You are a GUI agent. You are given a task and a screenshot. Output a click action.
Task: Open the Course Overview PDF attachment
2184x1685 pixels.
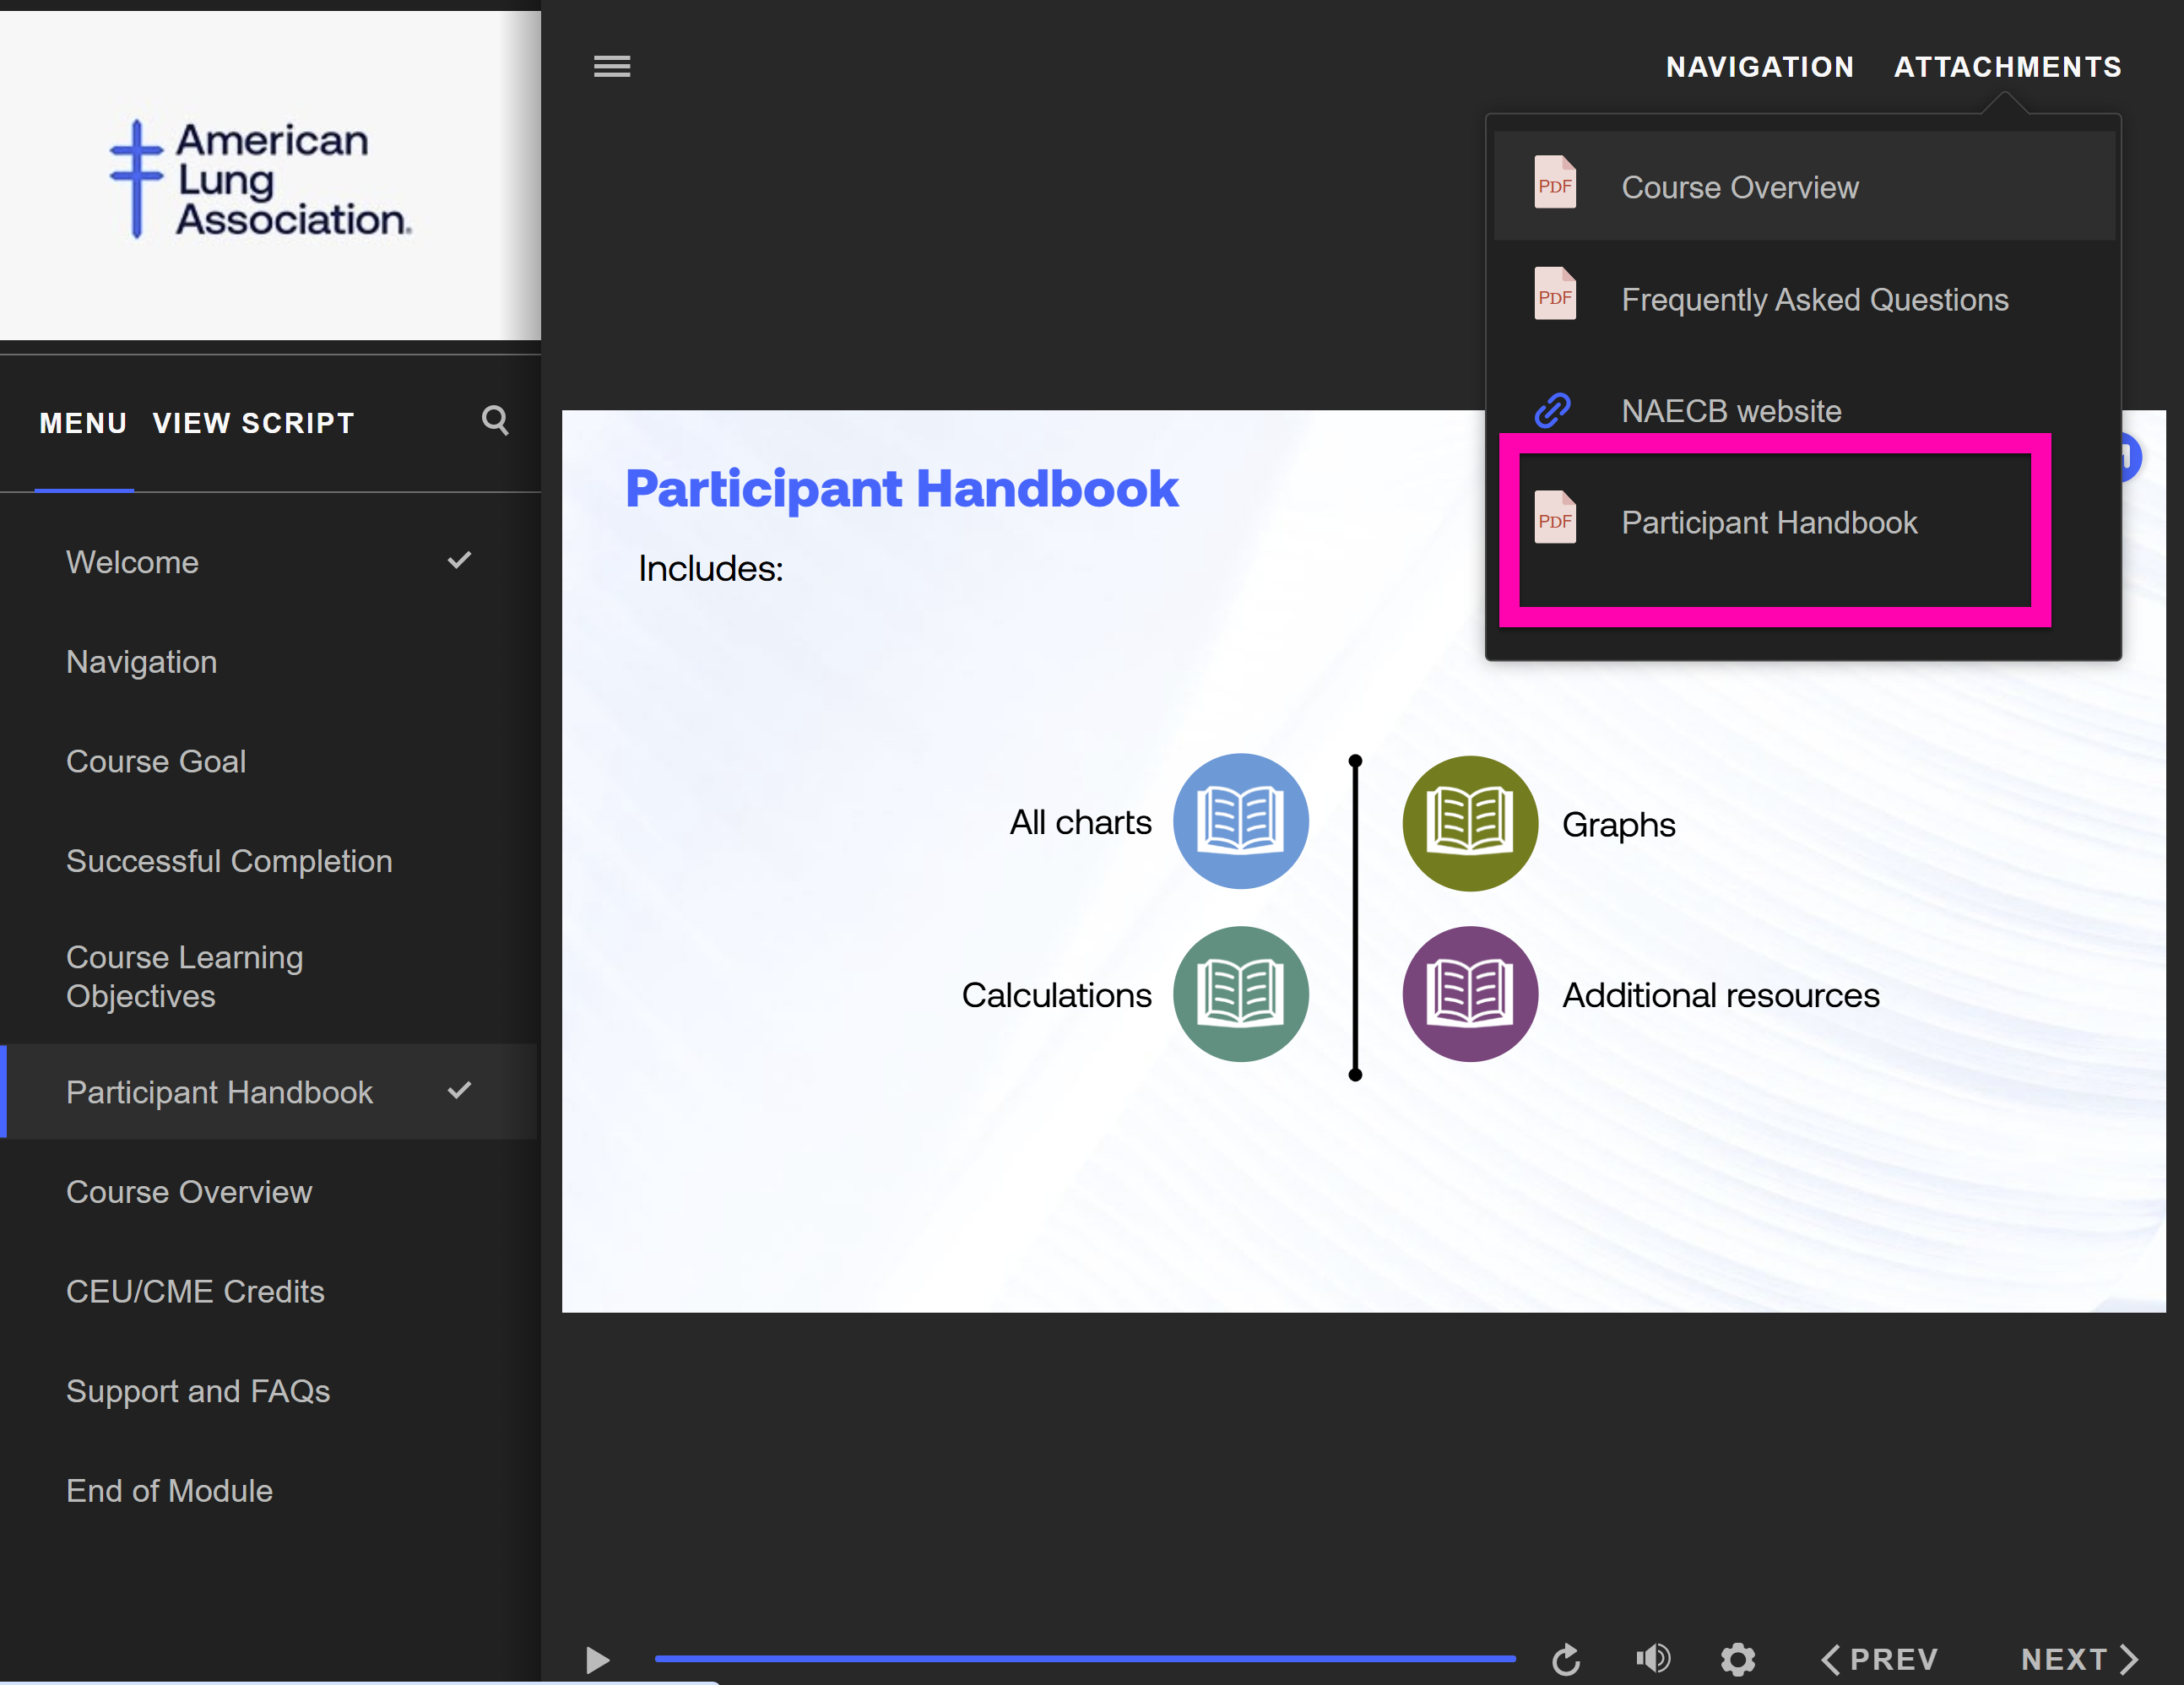(x=1738, y=187)
